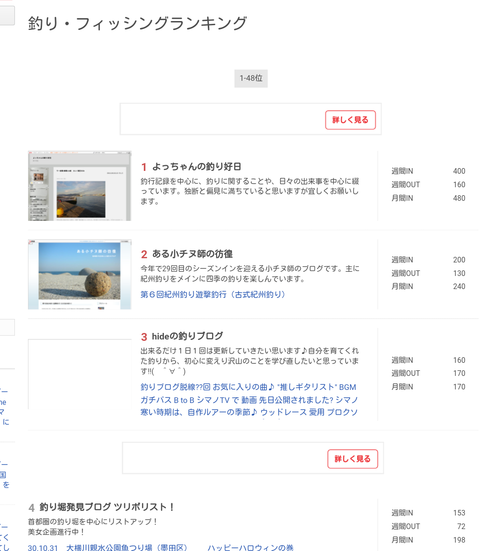Open the よっちゃんの釣り好日 blog thumbnail
Image resolution: width=480 pixels, height=551 pixels.
pos(79,186)
